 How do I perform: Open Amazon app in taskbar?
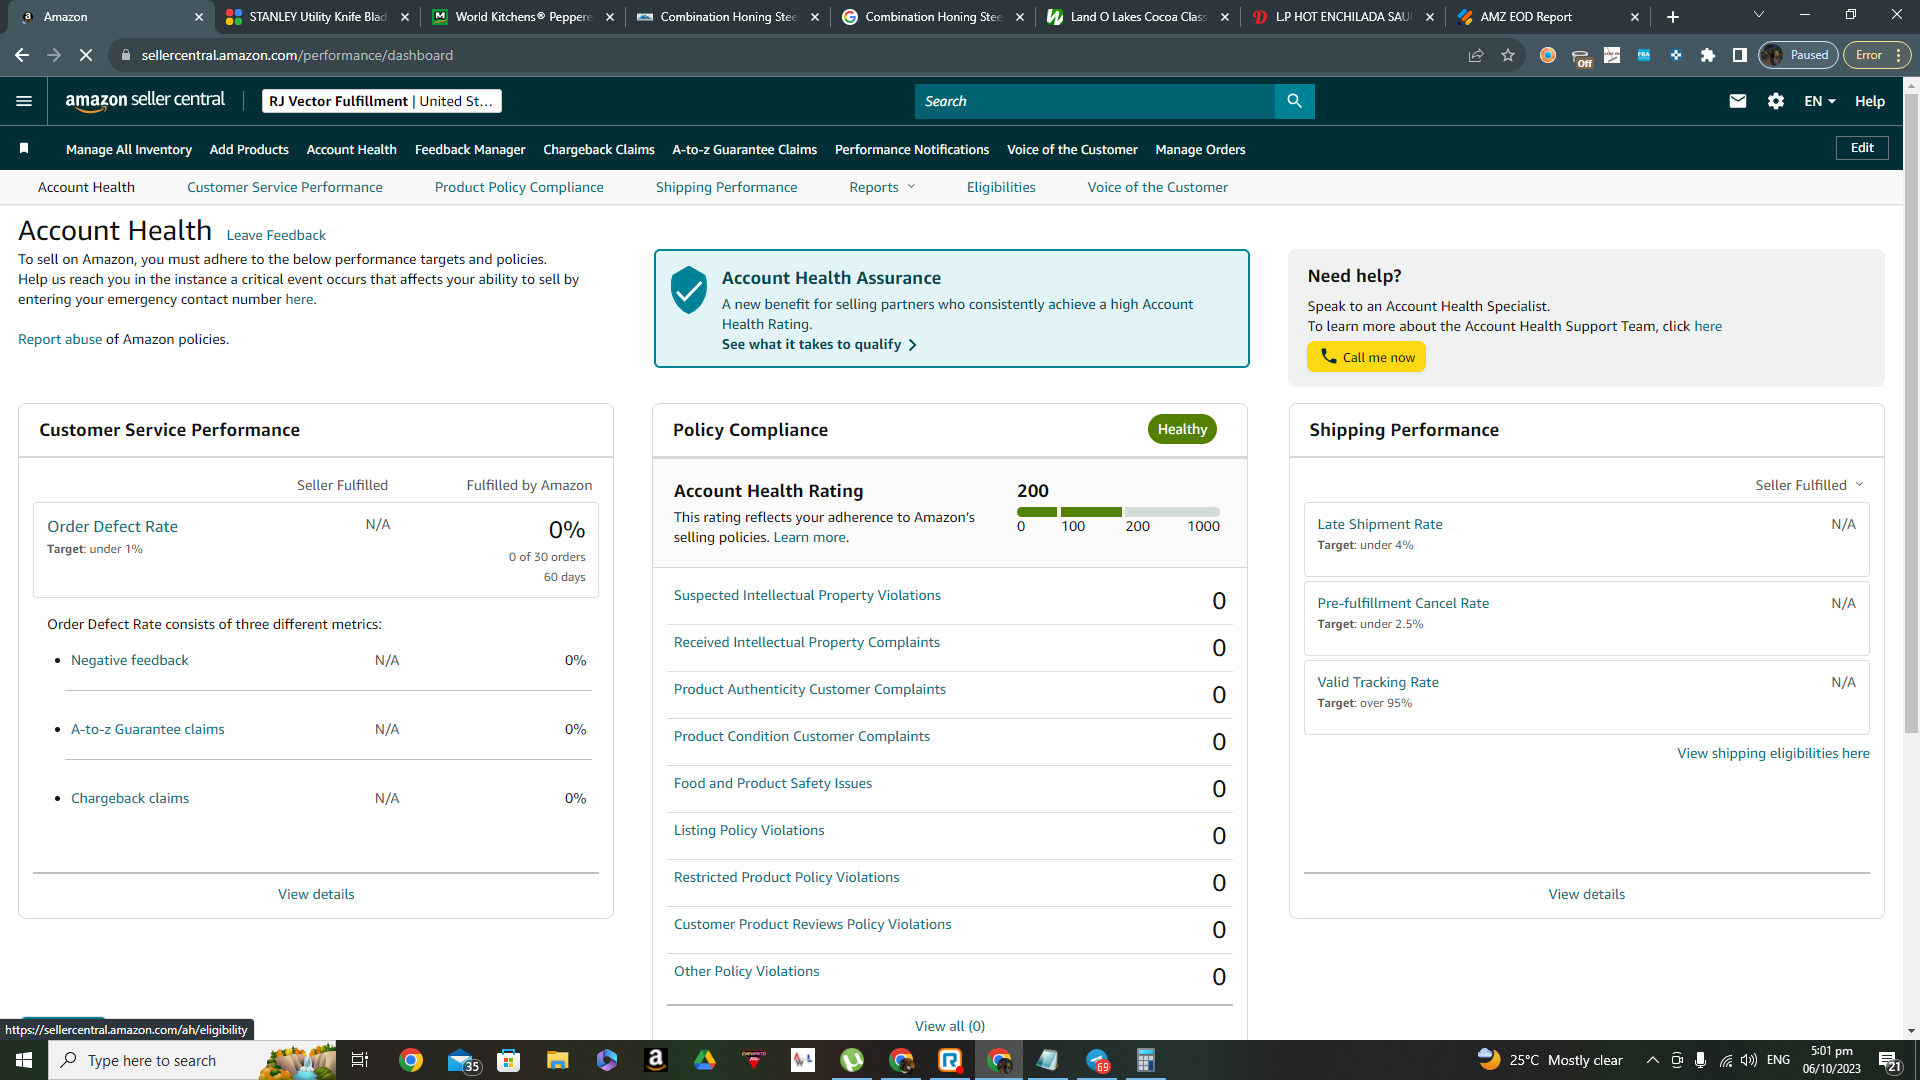pos(656,1060)
